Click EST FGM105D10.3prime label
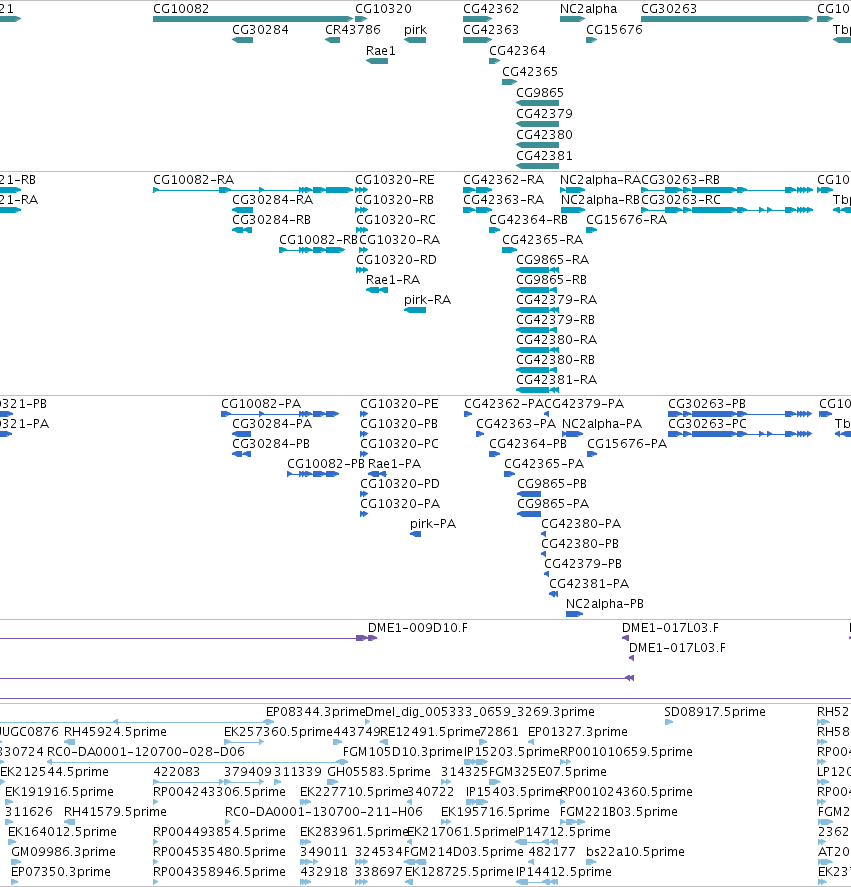This screenshot has width=851, height=887. click(403, 751)
